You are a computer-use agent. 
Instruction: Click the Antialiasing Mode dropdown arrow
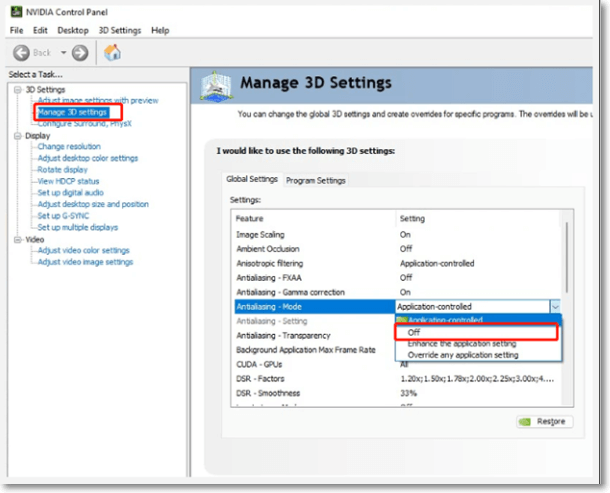tap(555, 307)
